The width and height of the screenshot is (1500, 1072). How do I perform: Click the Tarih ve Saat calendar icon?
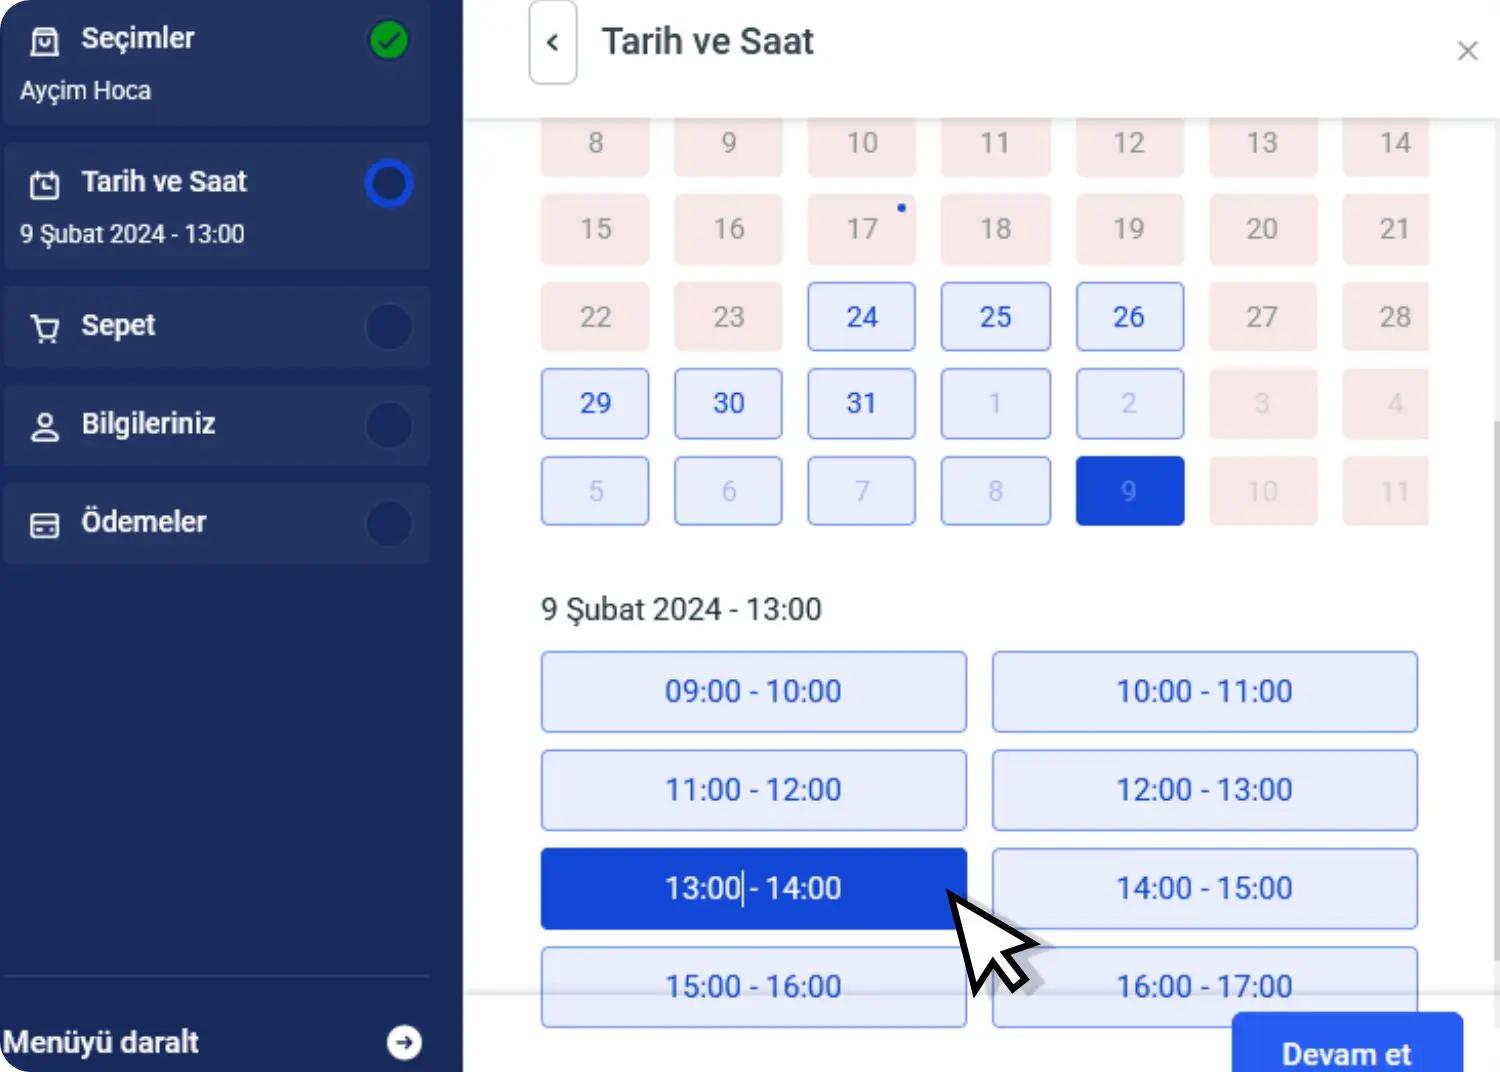pyautogui.click(x=45, y=184)
